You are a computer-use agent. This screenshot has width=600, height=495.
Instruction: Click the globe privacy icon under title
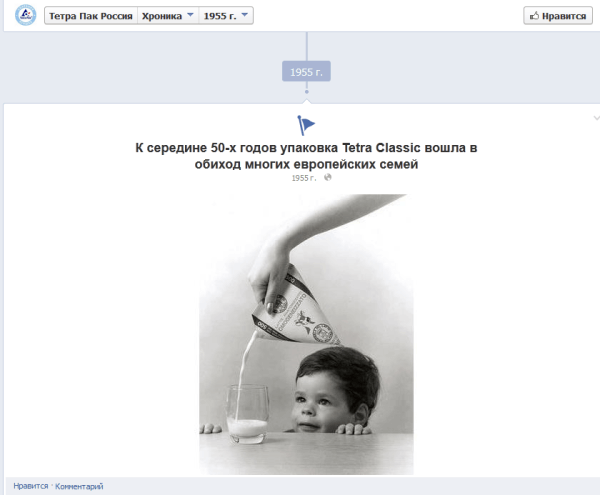[x=327, y=177]
